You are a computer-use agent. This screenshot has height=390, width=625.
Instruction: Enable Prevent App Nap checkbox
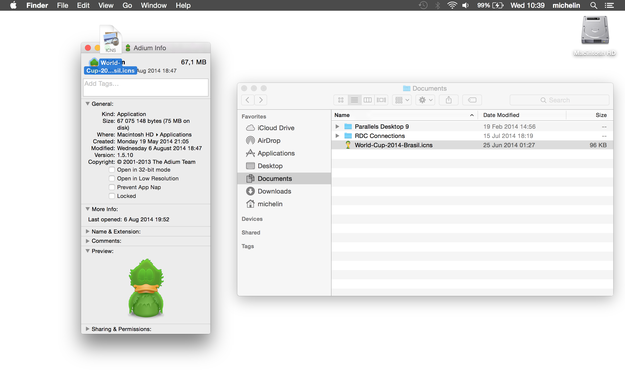112,187
